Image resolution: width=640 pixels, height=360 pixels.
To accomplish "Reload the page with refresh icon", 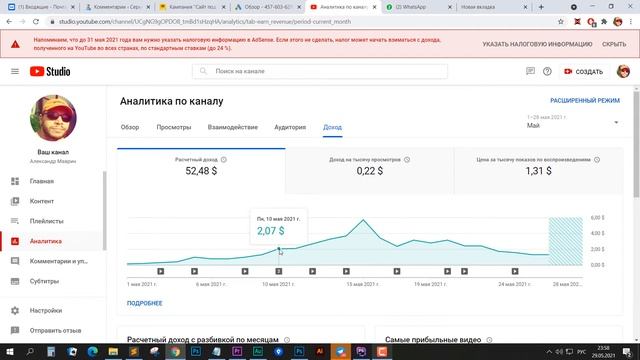I will coord(36,22).
